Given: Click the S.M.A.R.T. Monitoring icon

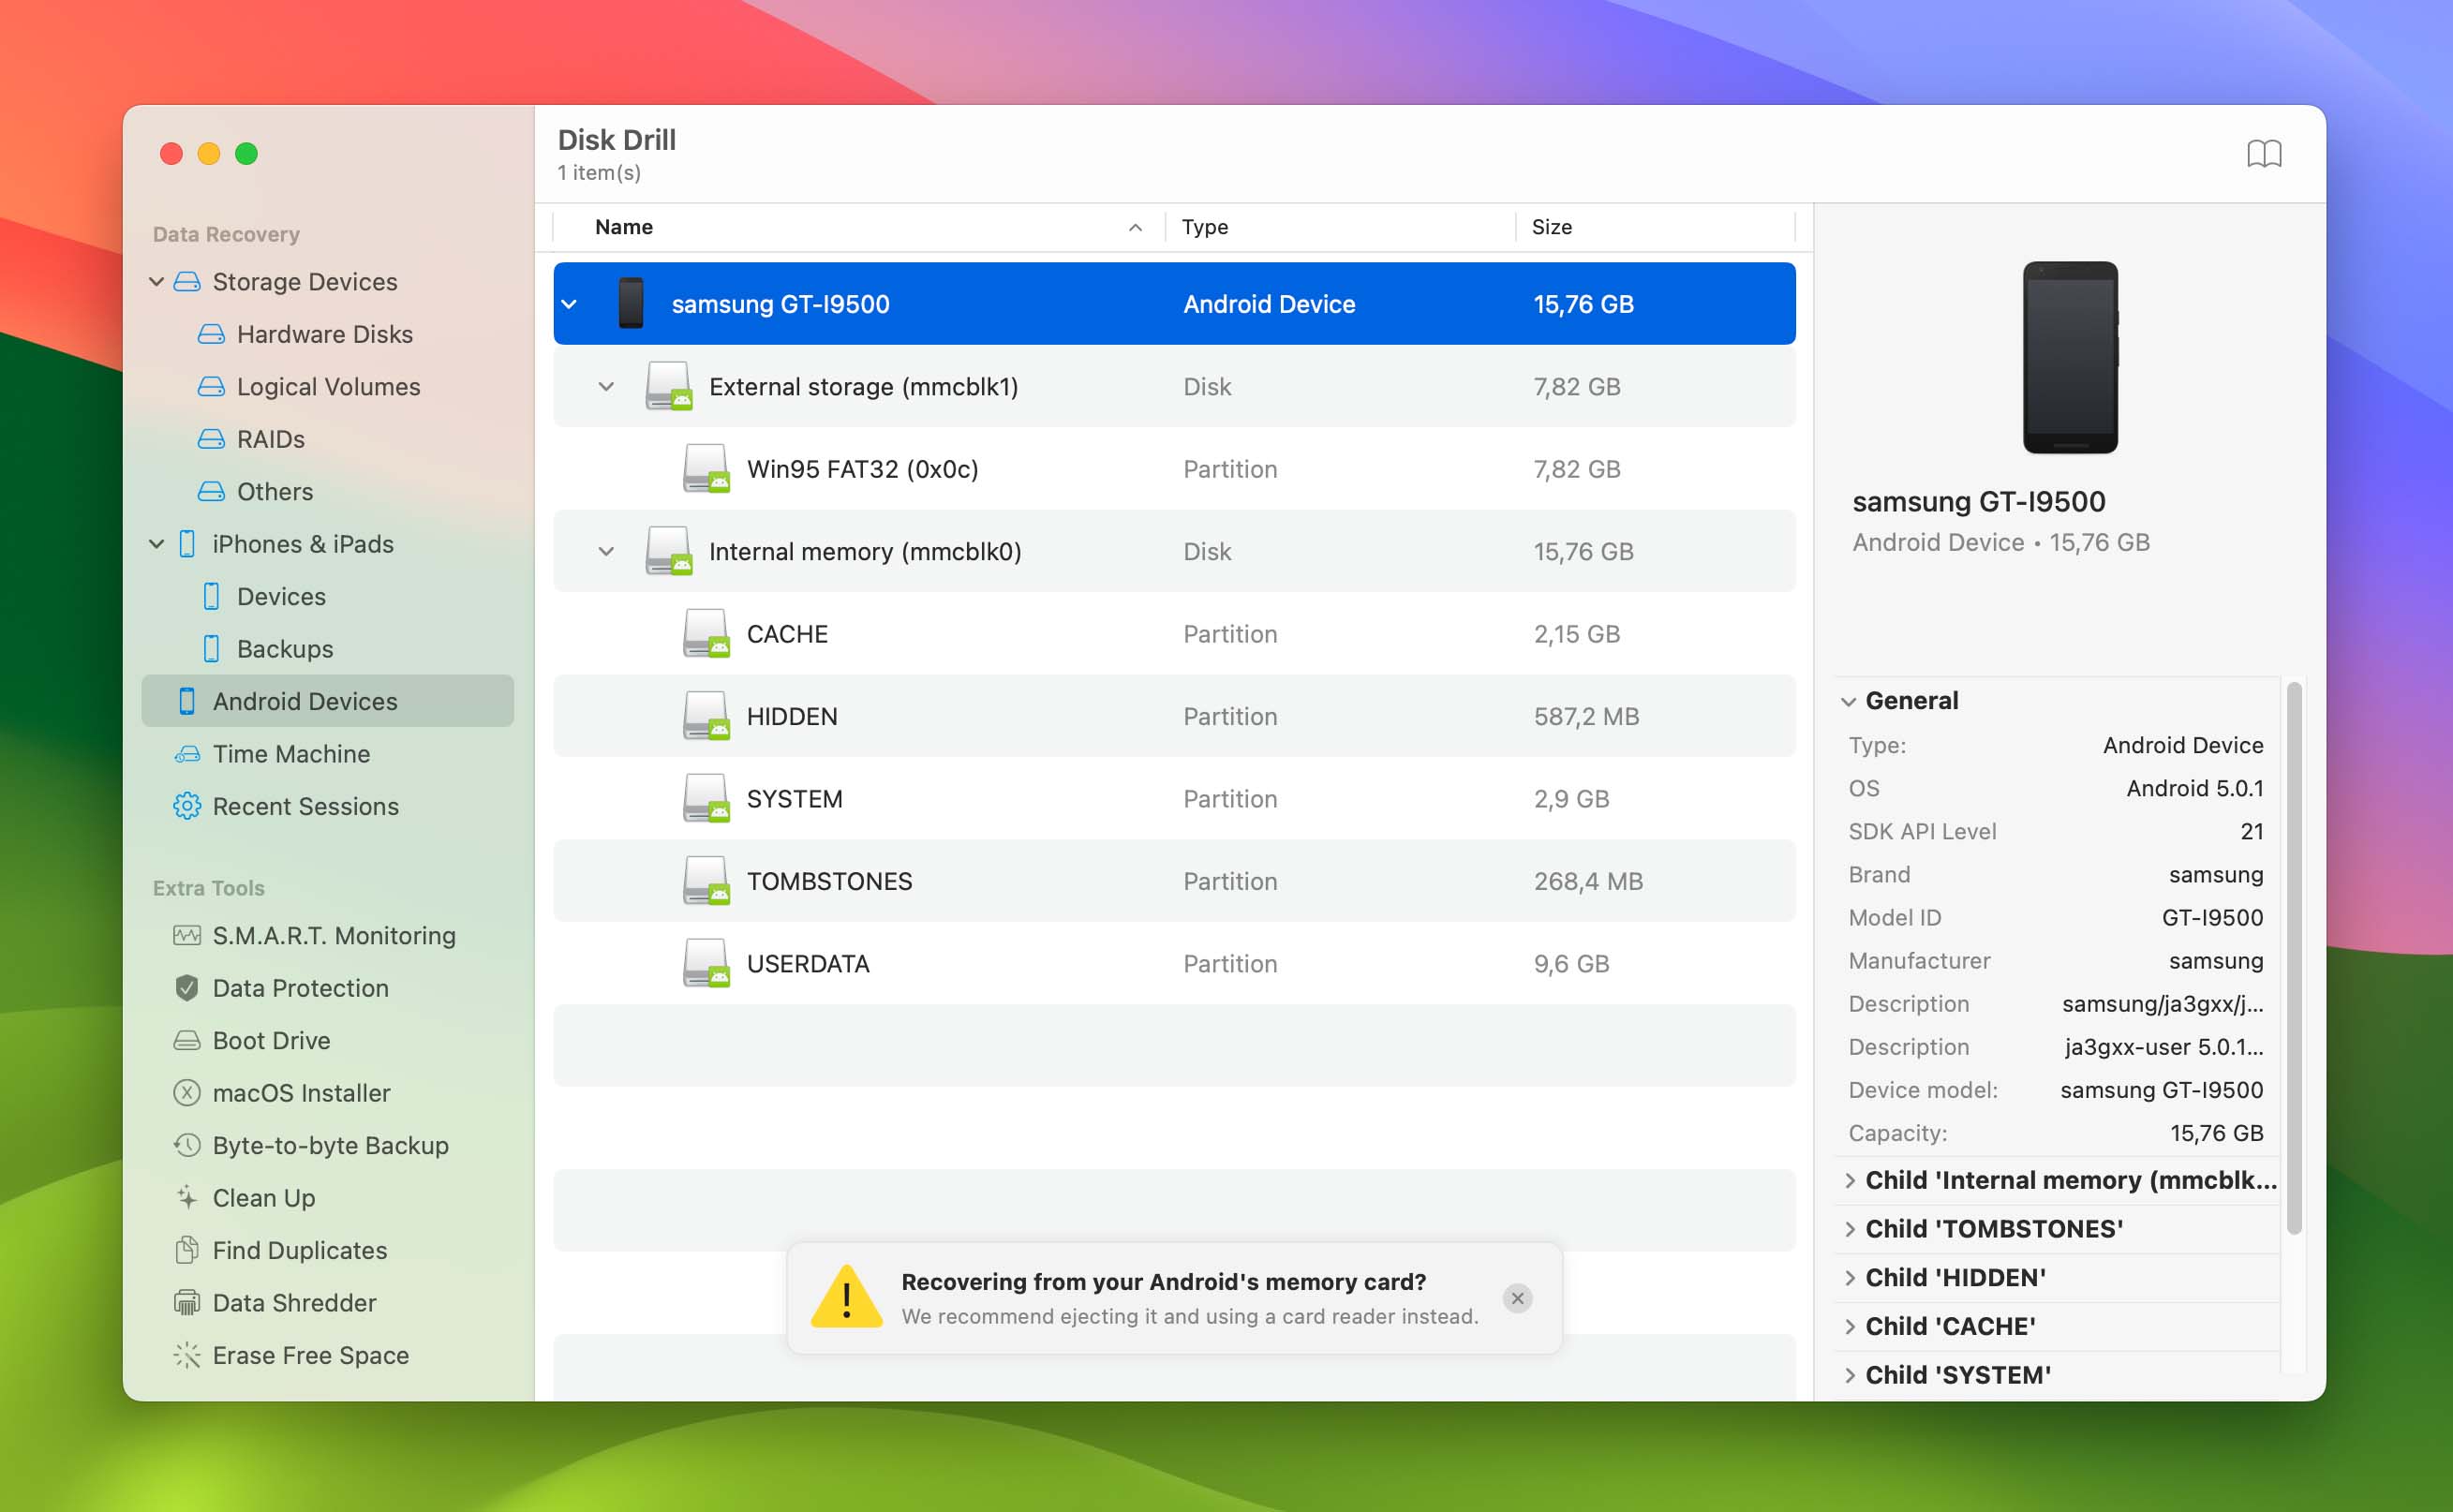Looking at the screenshot, I should point(187,936).
